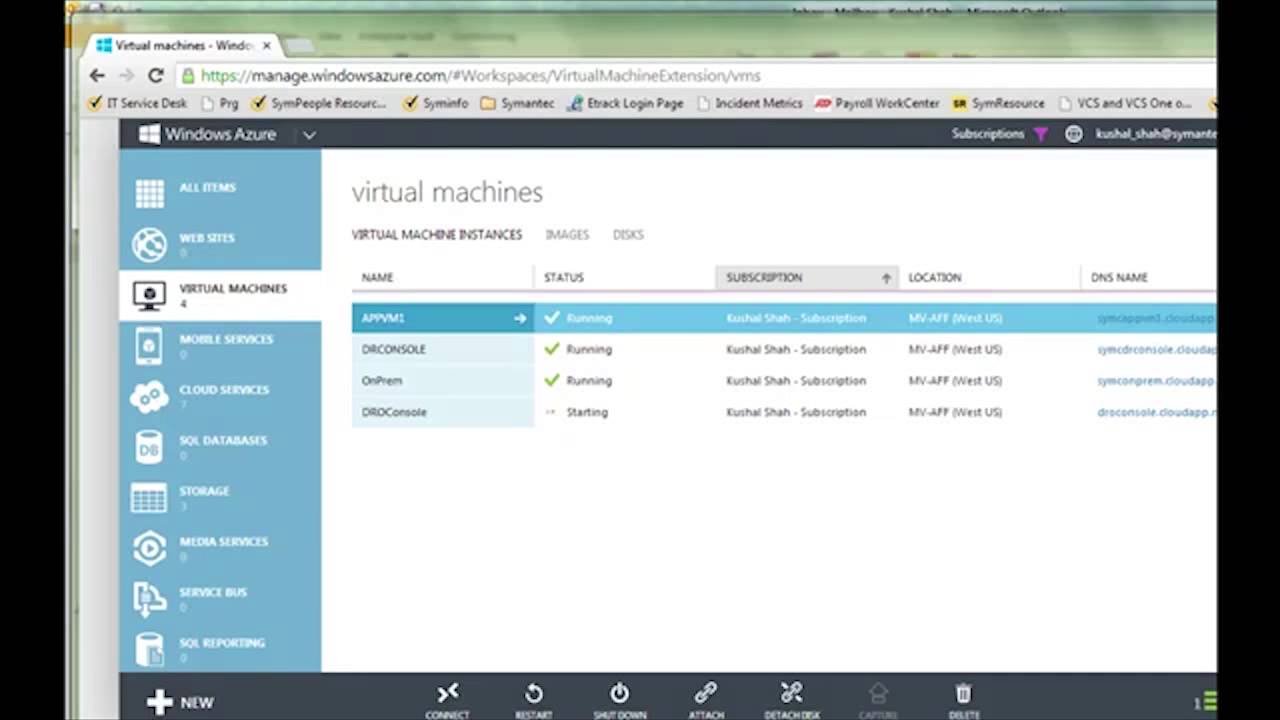Image resolution: width=1280 pixels, height=720 pixels.
Task: Open IT Service Desk bookmark
Action: 137,103
